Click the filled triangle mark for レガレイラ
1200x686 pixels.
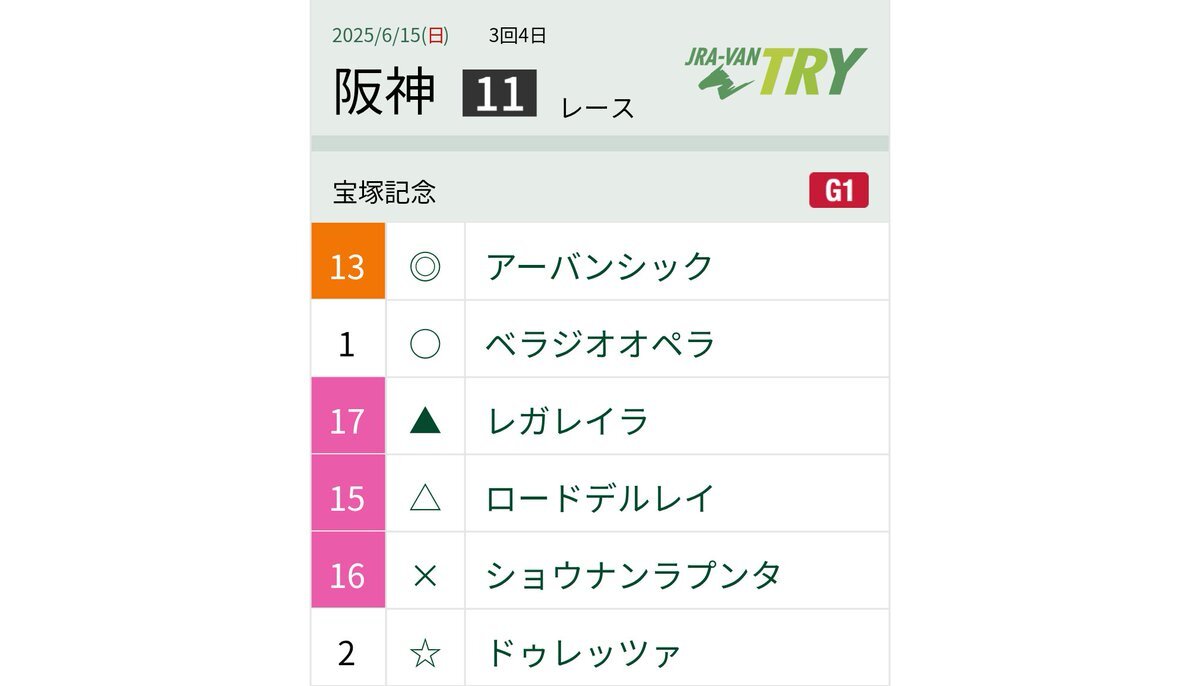tap(426, 421)
